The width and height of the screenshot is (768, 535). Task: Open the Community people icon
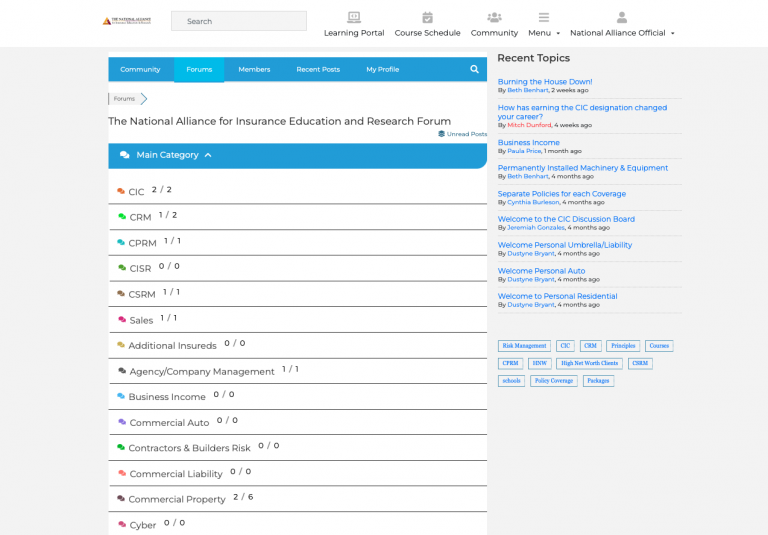pos(494,18)
